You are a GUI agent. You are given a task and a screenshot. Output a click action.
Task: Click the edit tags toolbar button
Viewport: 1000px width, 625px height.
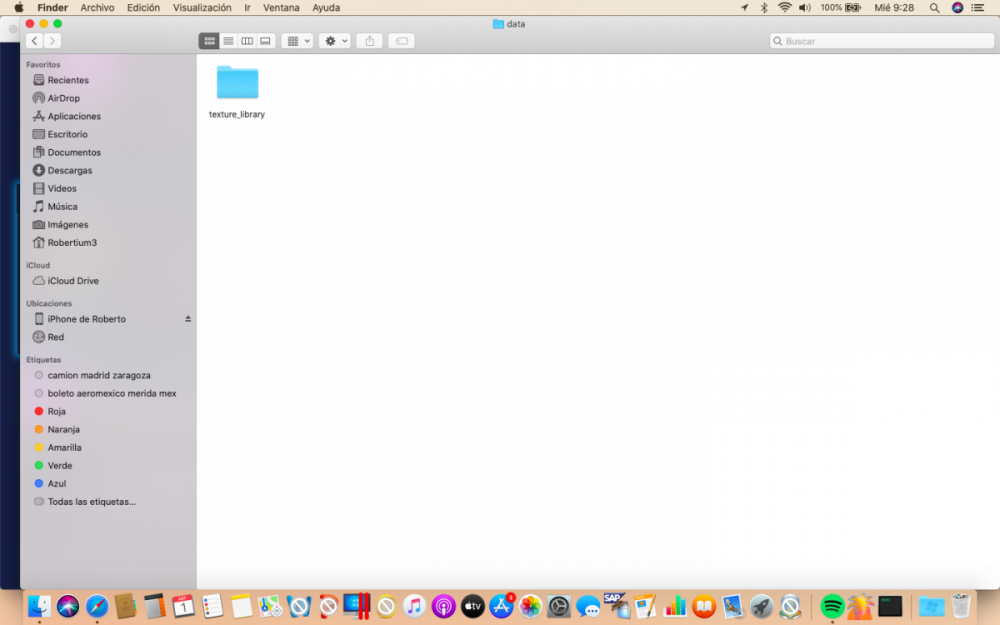pyautogui.click(x=401, y=41)
